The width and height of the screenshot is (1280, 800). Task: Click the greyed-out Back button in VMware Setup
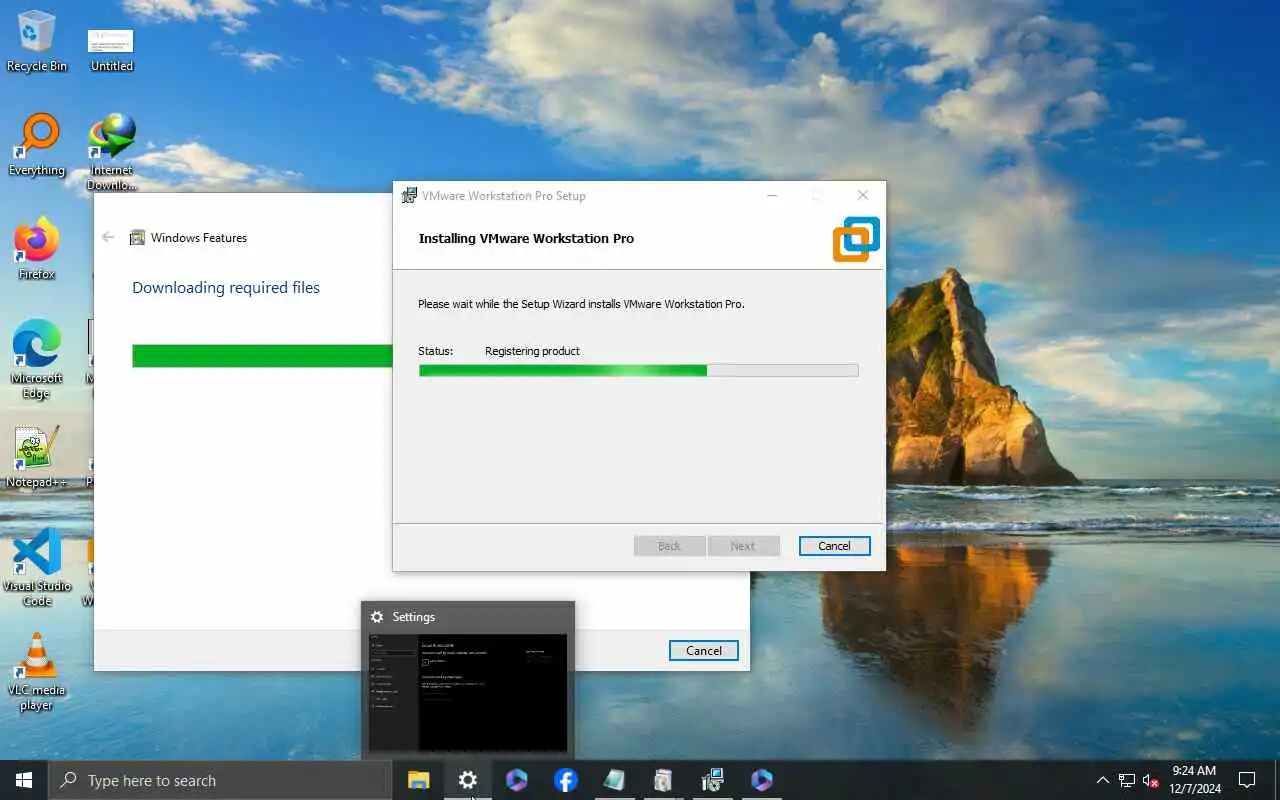(x=669, y=546)
